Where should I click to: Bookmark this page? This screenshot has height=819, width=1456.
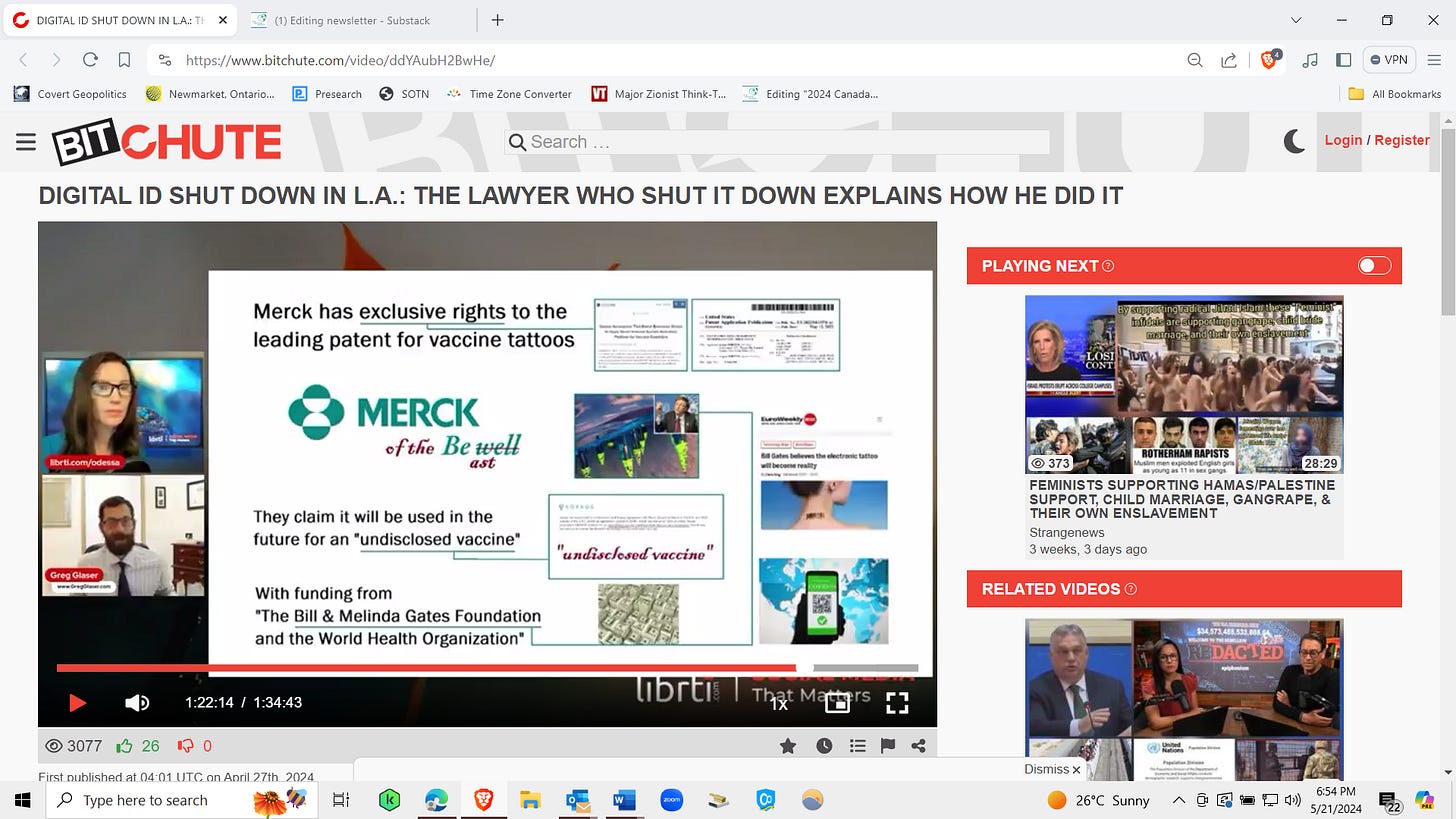point(124,60)
